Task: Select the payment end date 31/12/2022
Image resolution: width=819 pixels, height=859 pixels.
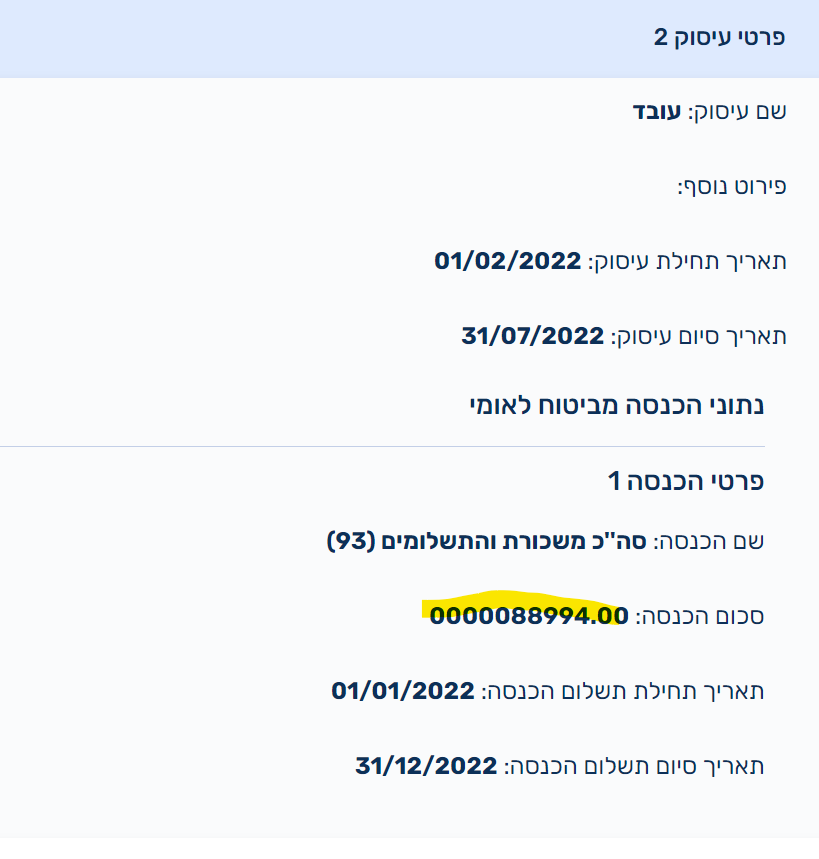Action: 426,767
